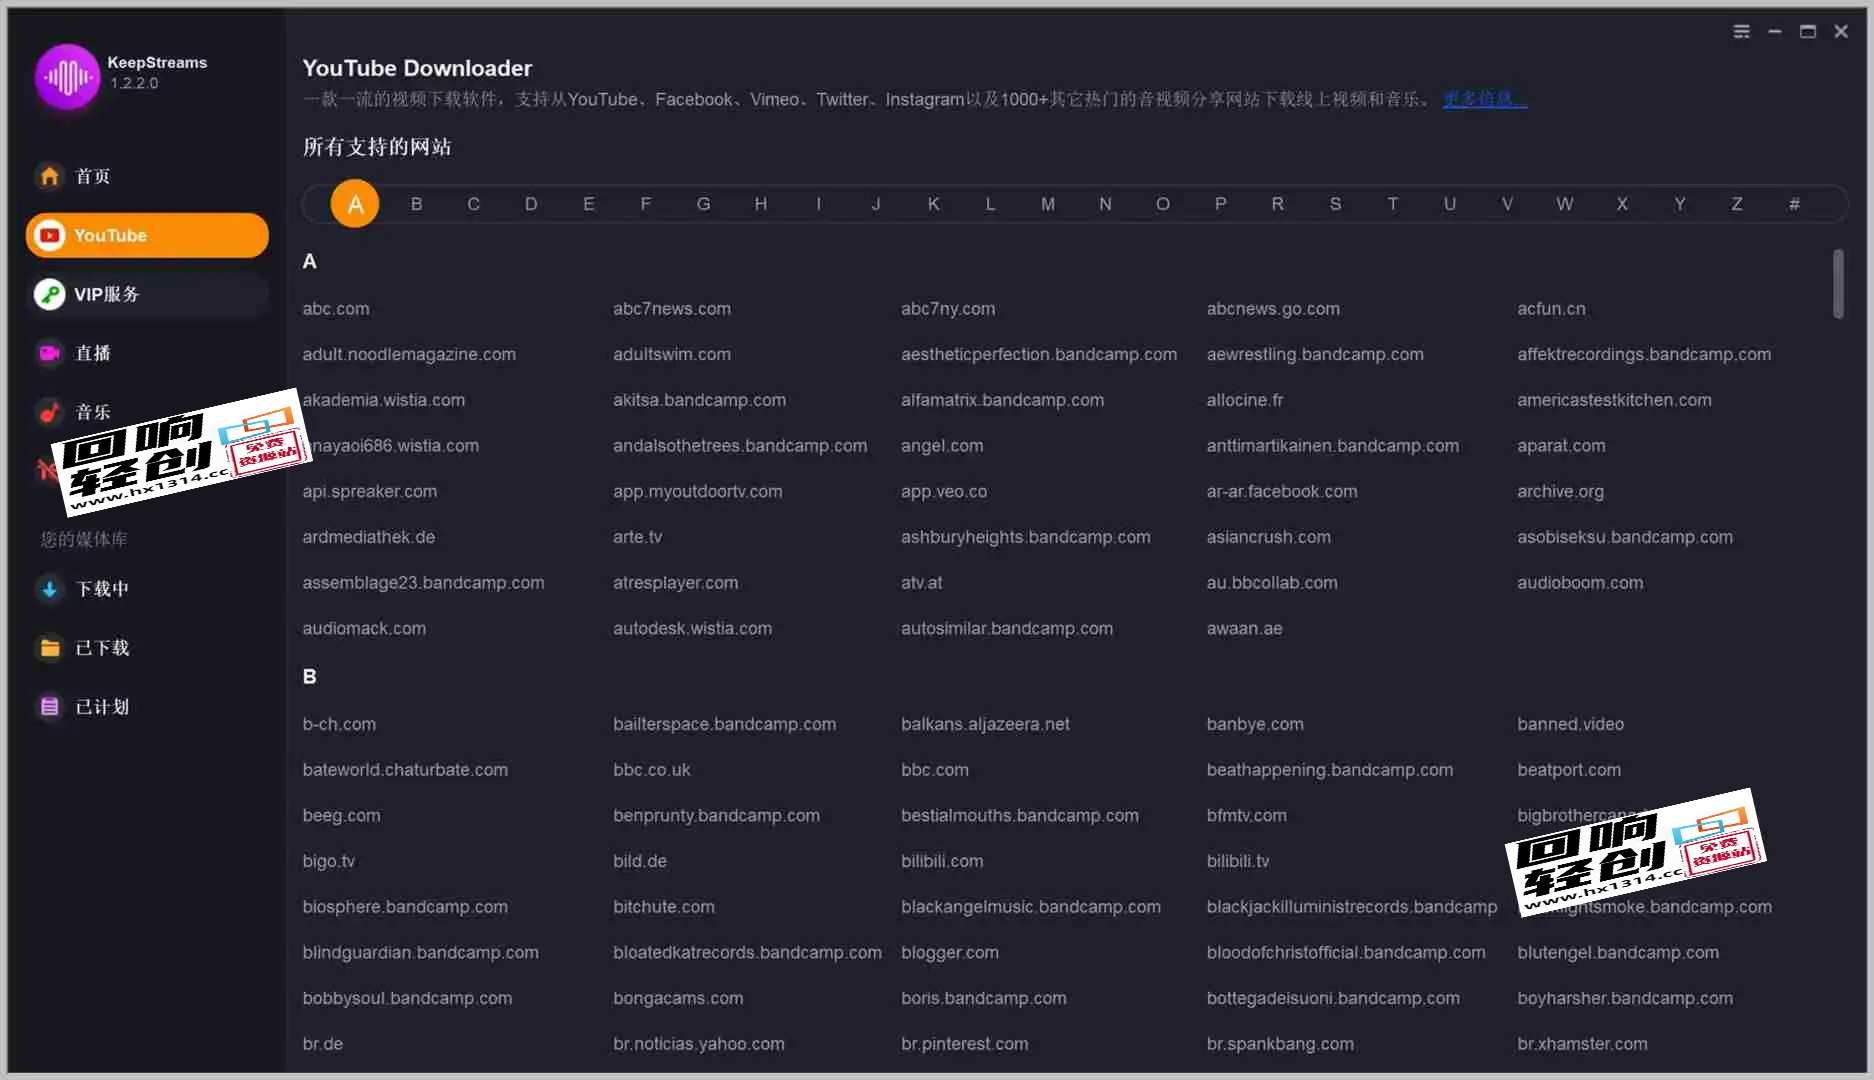Click archive.org entry
Image resolution: width=1874 pixels, height=1080 pixels.
click(x=1560, y=492)
